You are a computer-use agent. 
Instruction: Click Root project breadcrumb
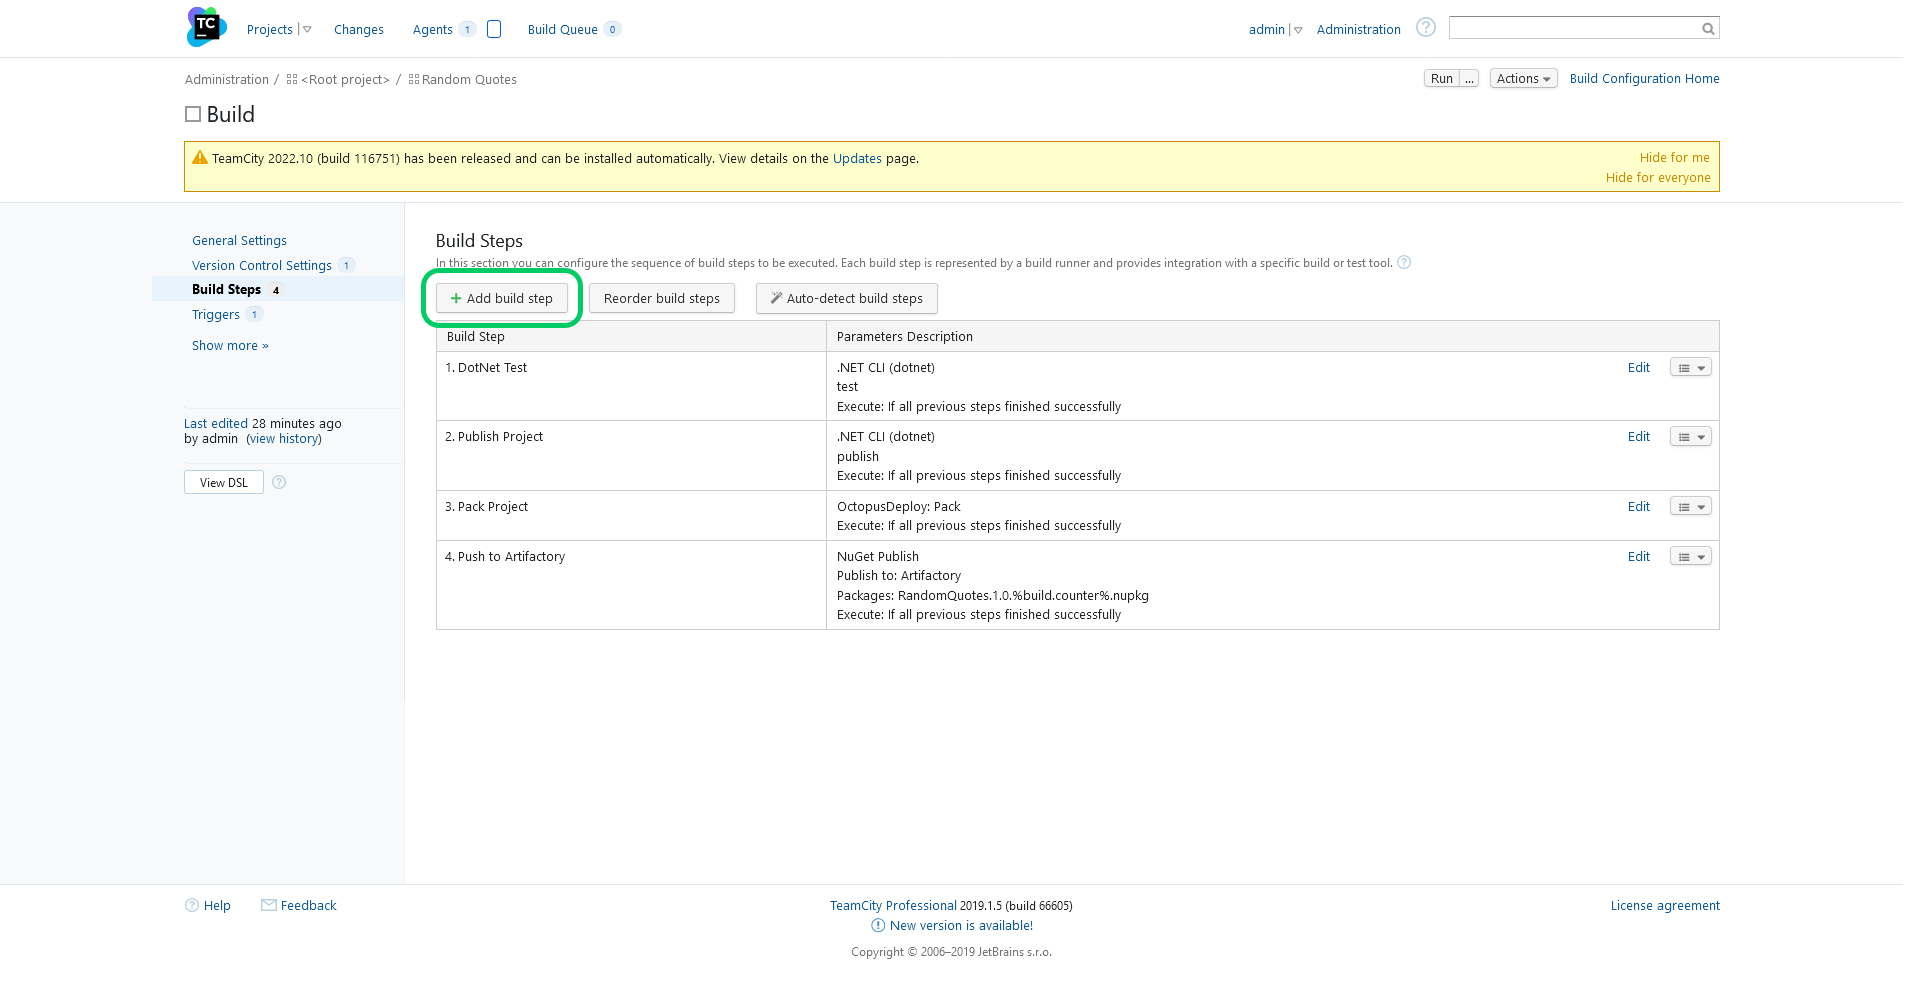(x=345, y=79)
